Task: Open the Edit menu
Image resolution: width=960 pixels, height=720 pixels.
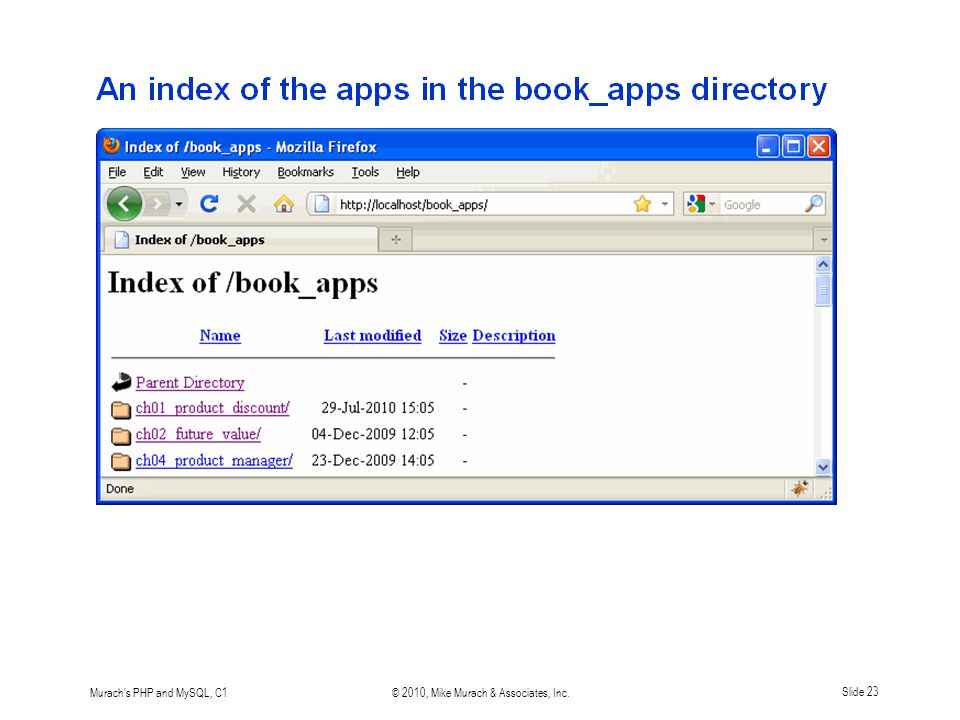Action: (153, 172)
